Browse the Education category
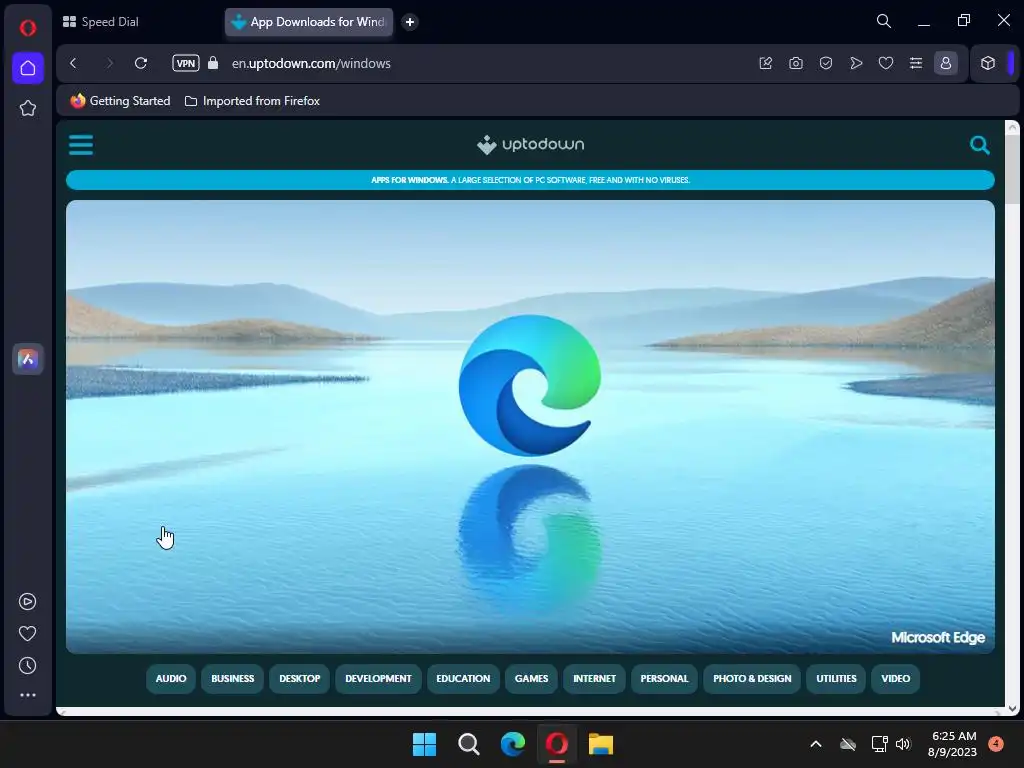 point(463,679)
